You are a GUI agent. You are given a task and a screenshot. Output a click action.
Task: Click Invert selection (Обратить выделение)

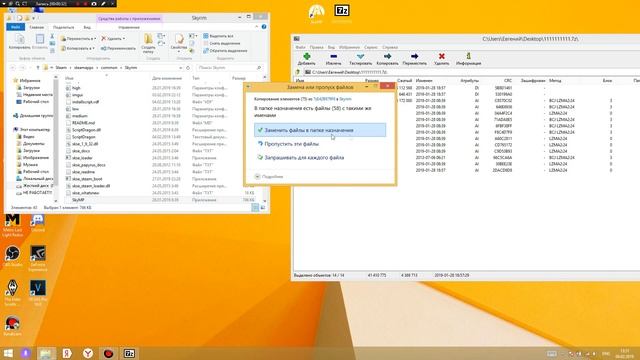pyautogui.click(x=225, y=51)
